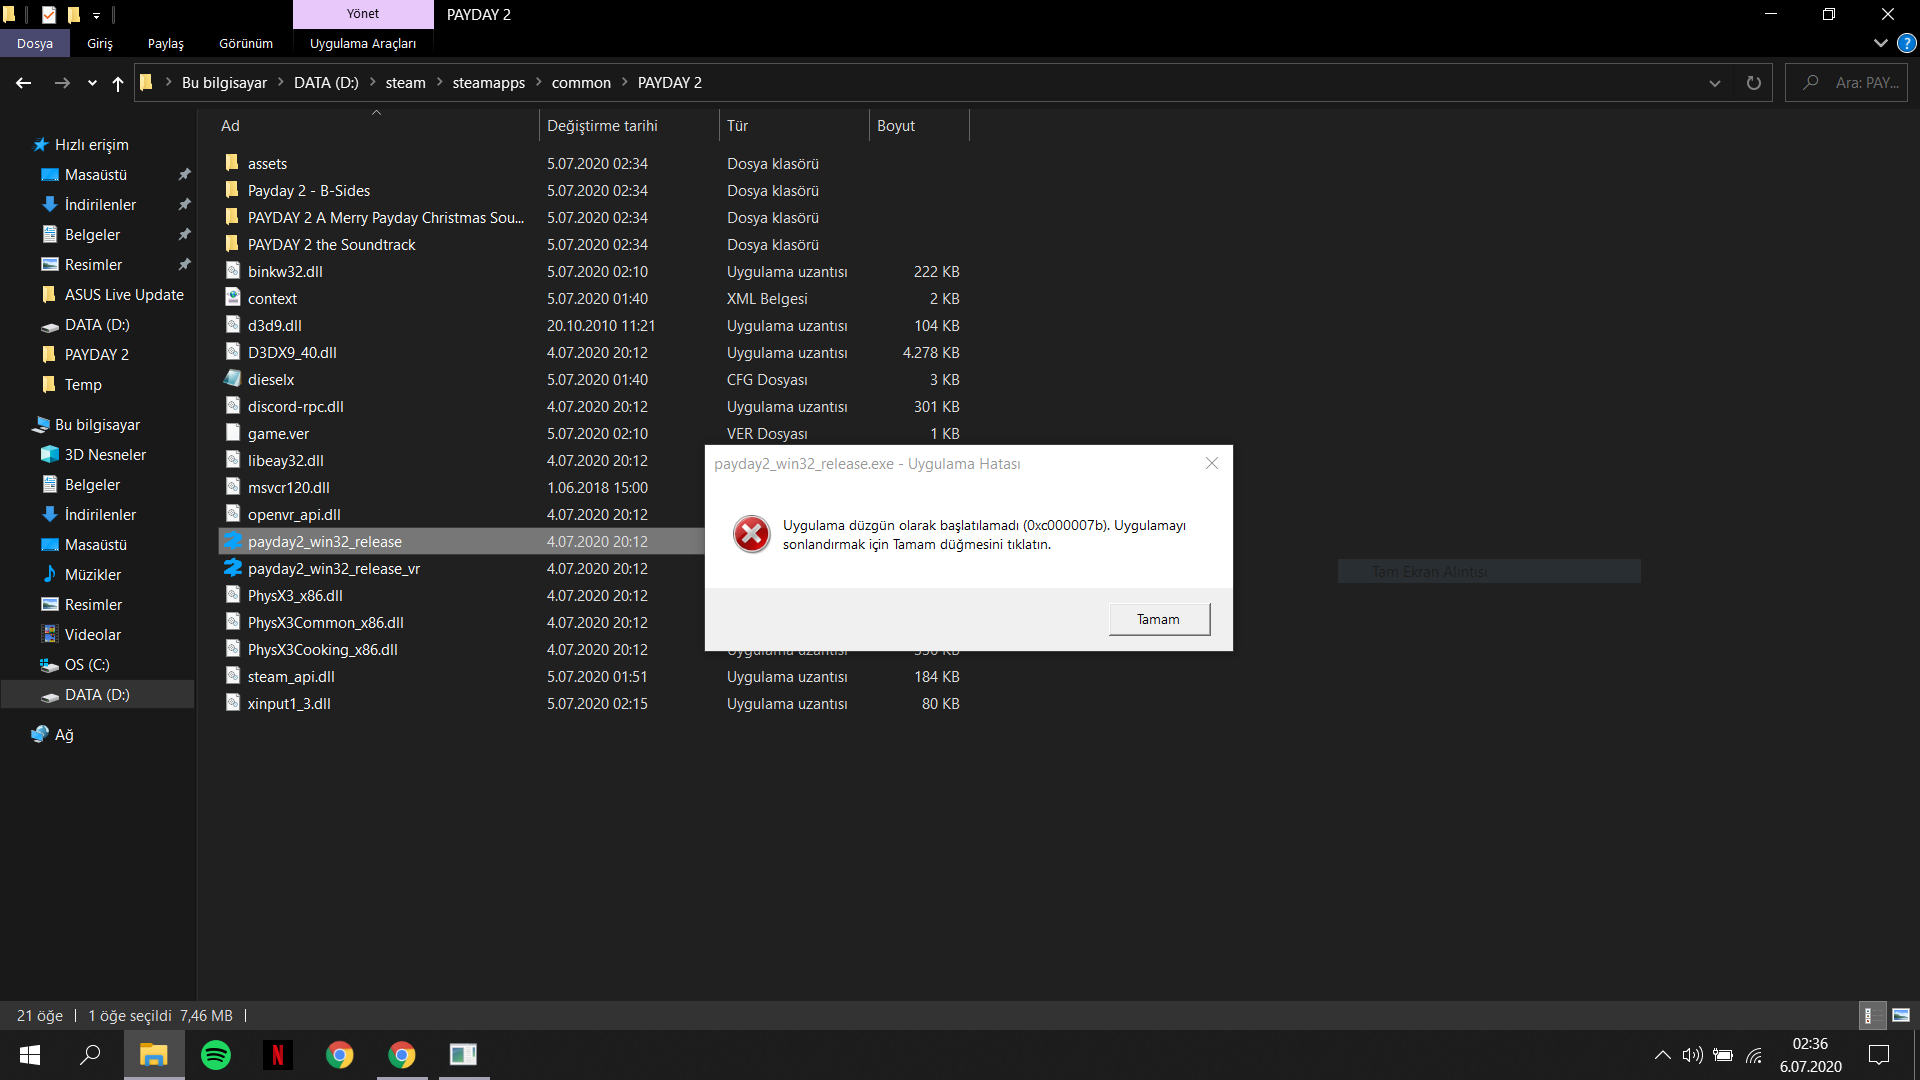Open the Giriş ribbon tab
1920x1080 pixels.
(100, 44)
